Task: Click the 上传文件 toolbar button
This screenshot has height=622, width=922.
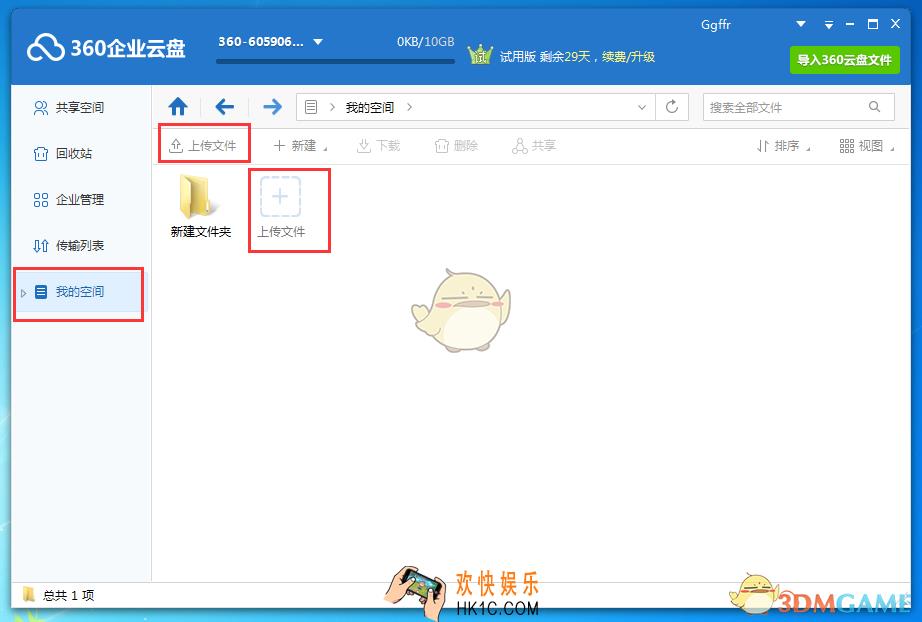Action: (x=203, y=145)
